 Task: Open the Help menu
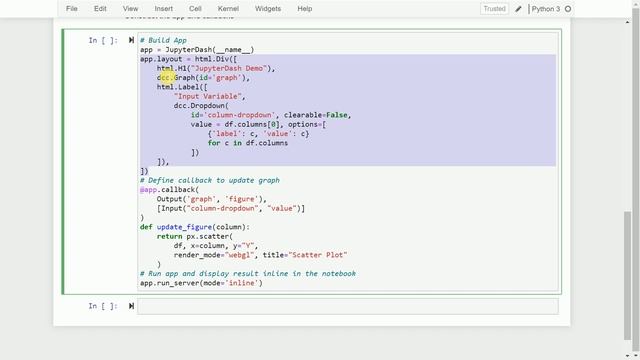pyautogui.click(x=304, y=9)
